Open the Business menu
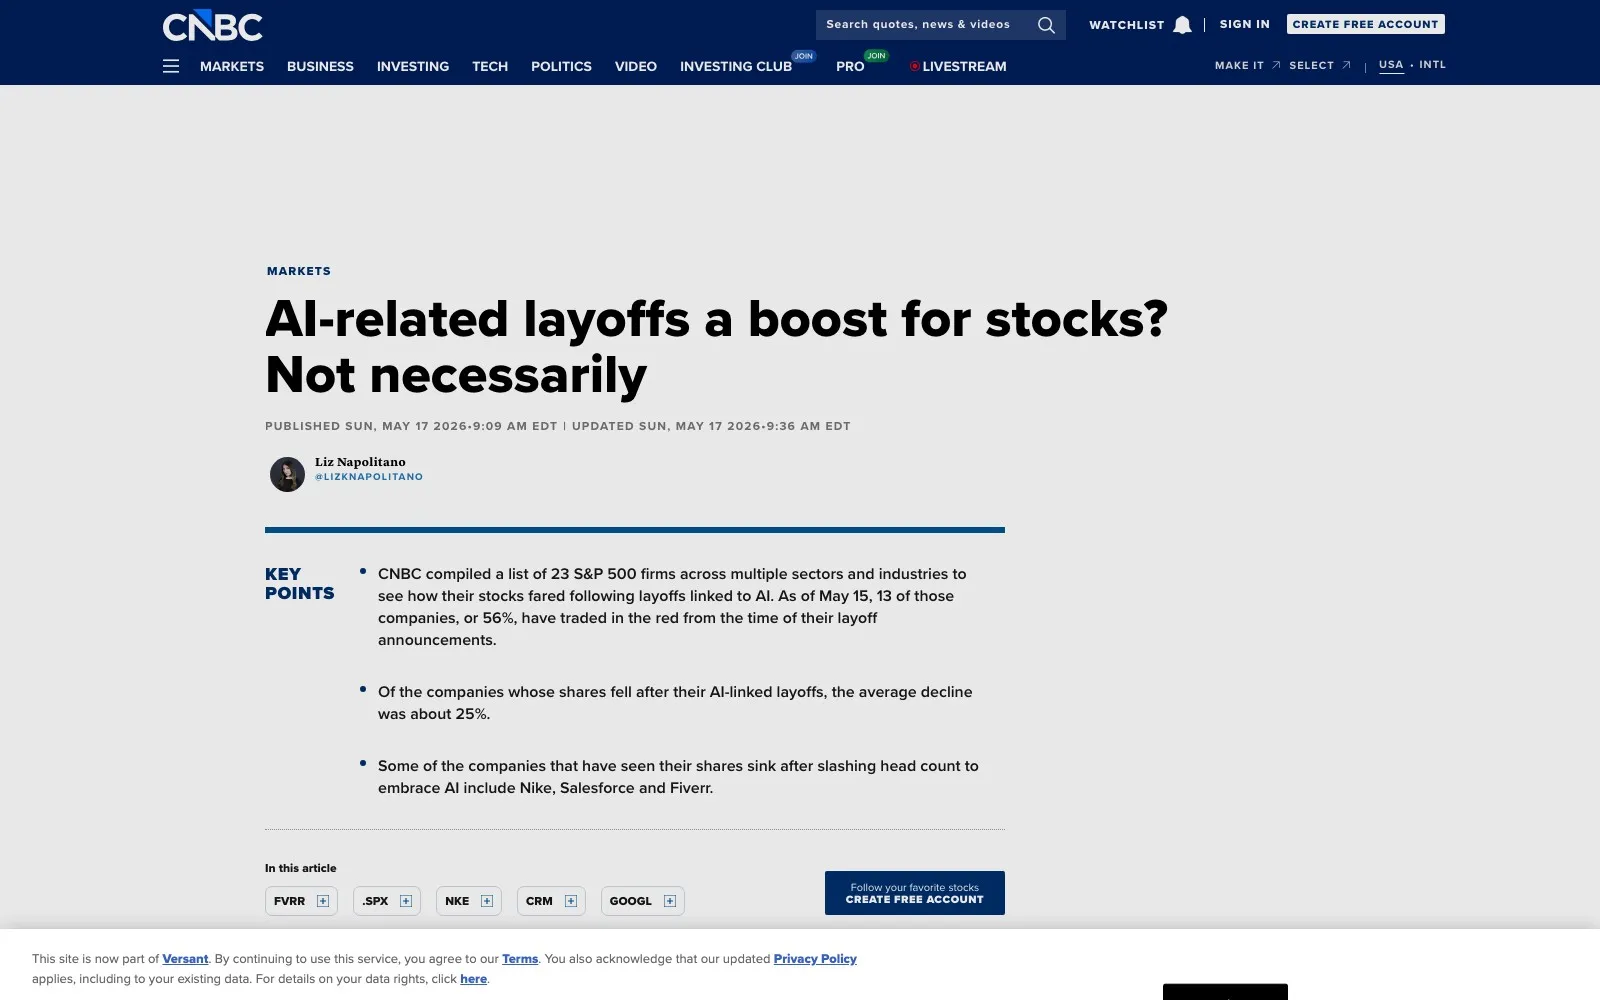This screenshot has height=1000, width=1600. [x=320, y=66]
